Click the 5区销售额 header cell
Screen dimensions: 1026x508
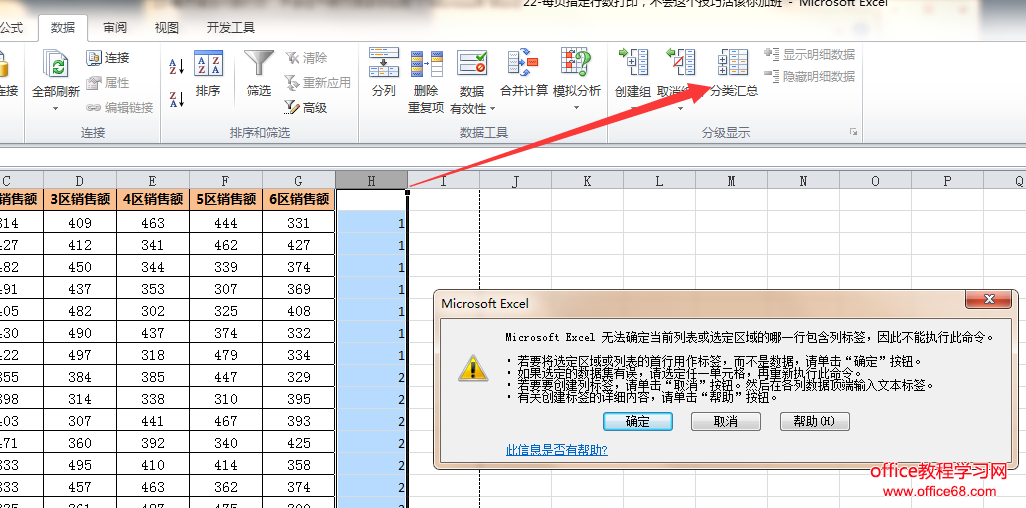click(226, 200)
